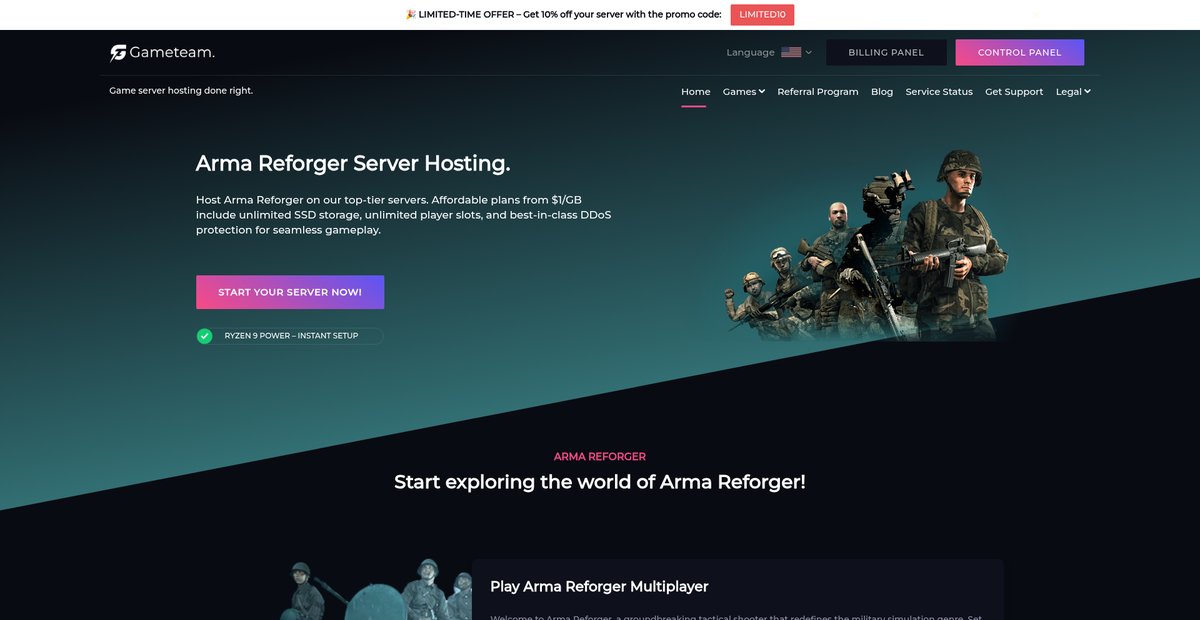Expand the Games menu
1200x620 pixels.
pyautogui.click(x=744, y=92)
